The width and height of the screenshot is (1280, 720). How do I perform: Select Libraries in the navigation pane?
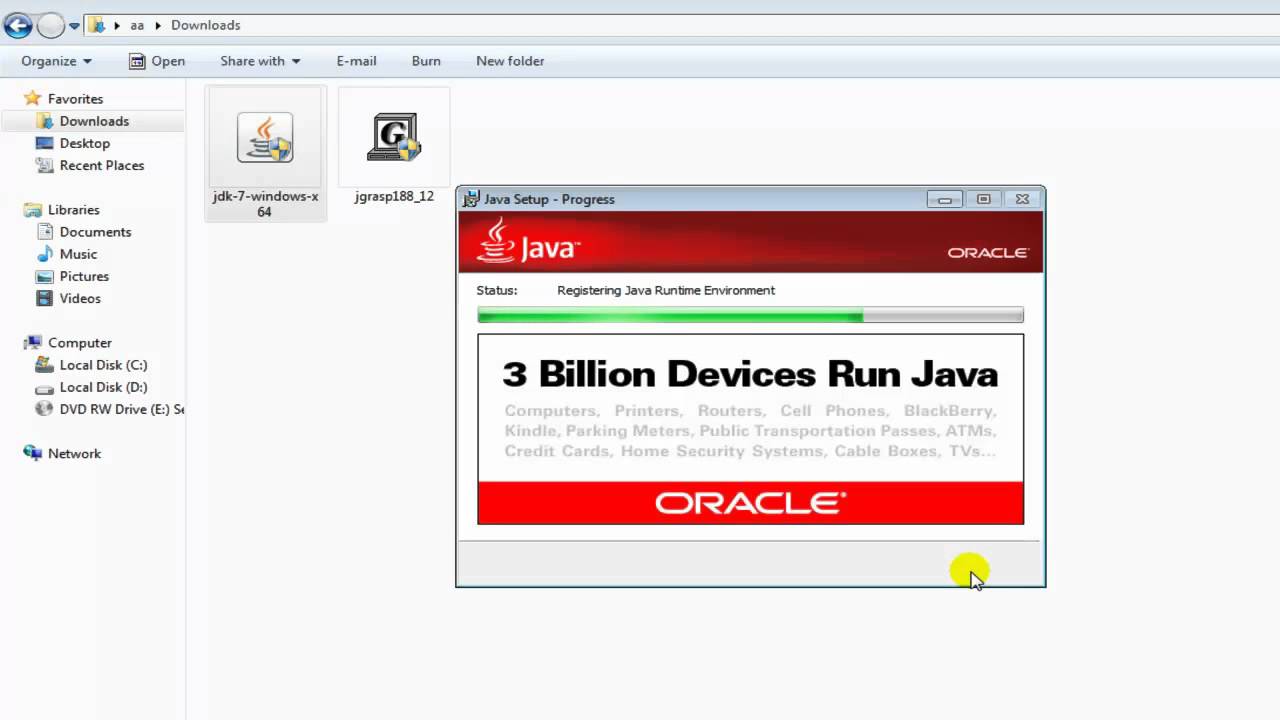(74, 210)
